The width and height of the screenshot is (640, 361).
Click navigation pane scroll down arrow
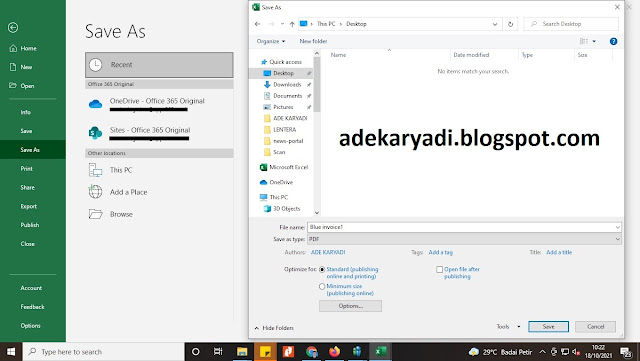point(317,213)
